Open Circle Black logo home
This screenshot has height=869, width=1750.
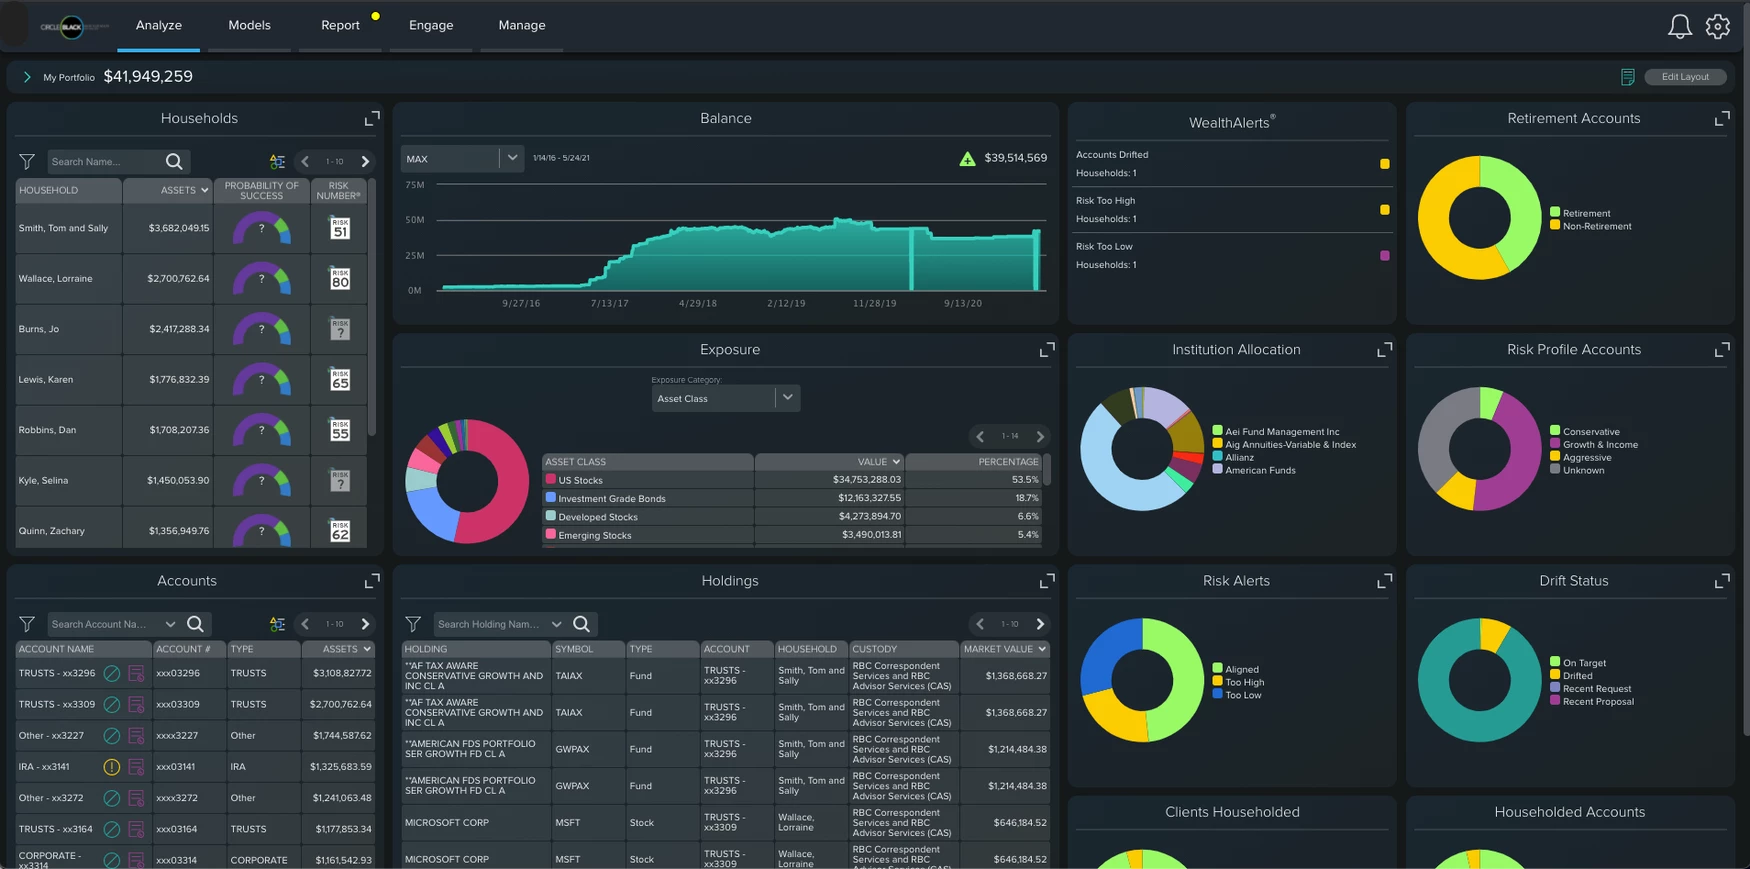click(x=73, y=27)
